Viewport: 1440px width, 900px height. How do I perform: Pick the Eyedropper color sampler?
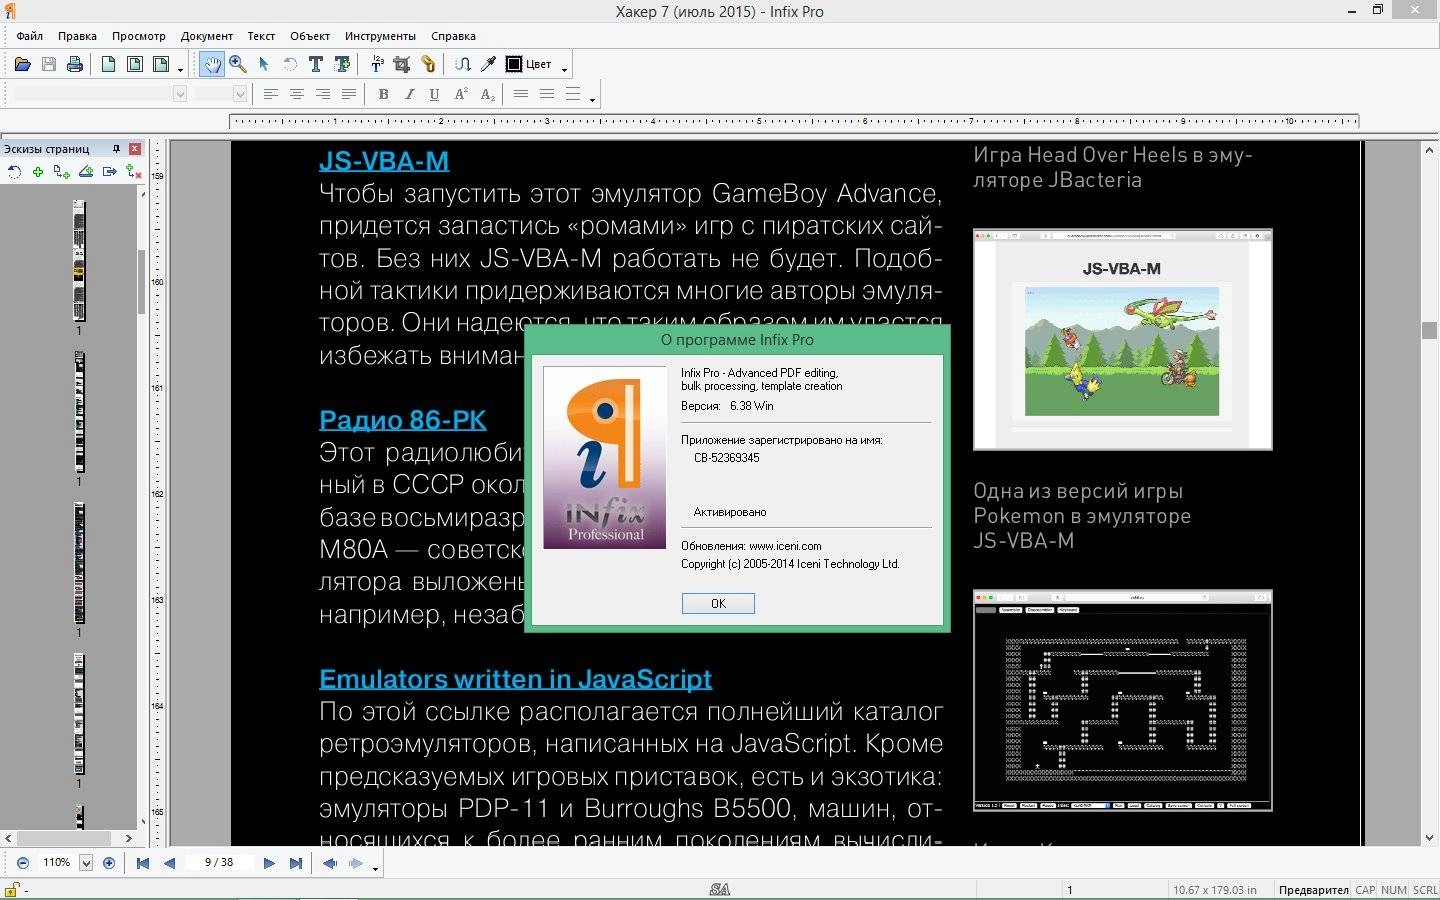click(x=488, y=64)
